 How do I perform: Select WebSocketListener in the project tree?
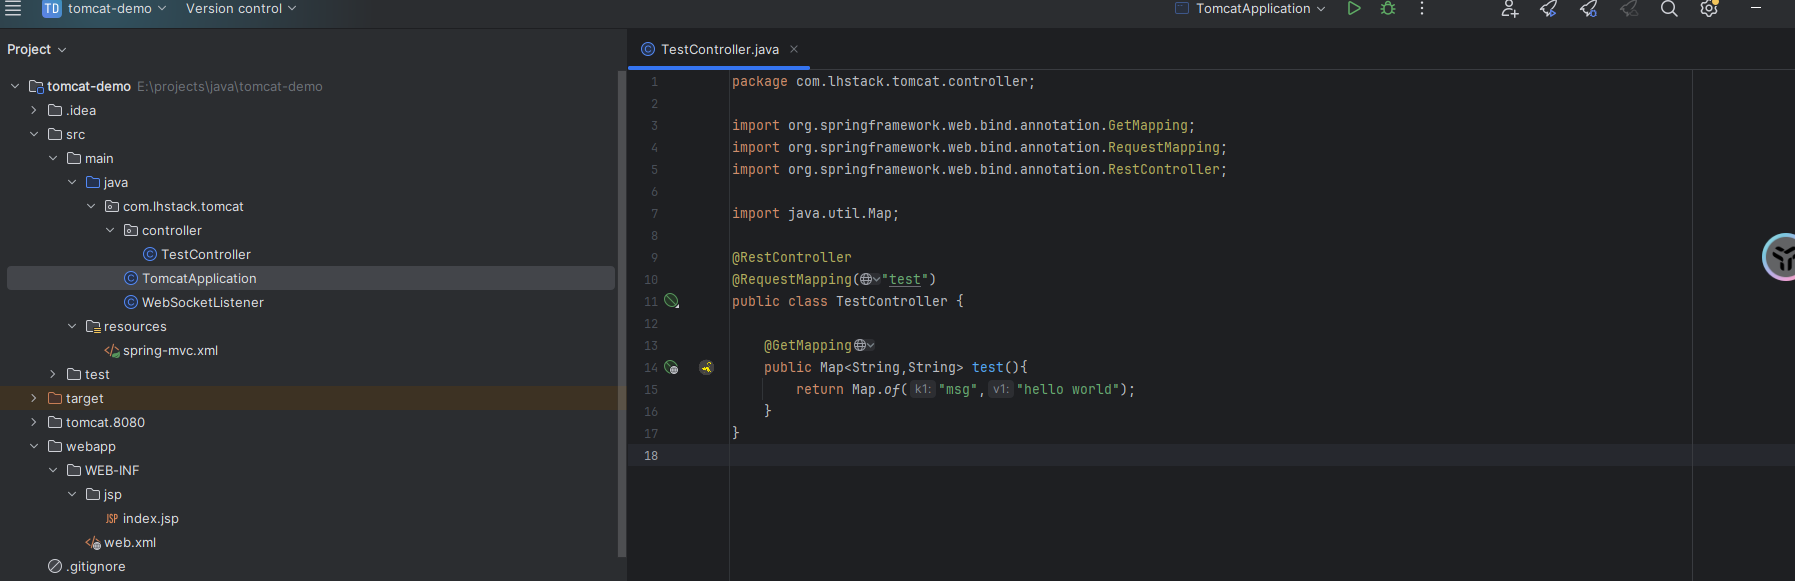coord(202,302)
